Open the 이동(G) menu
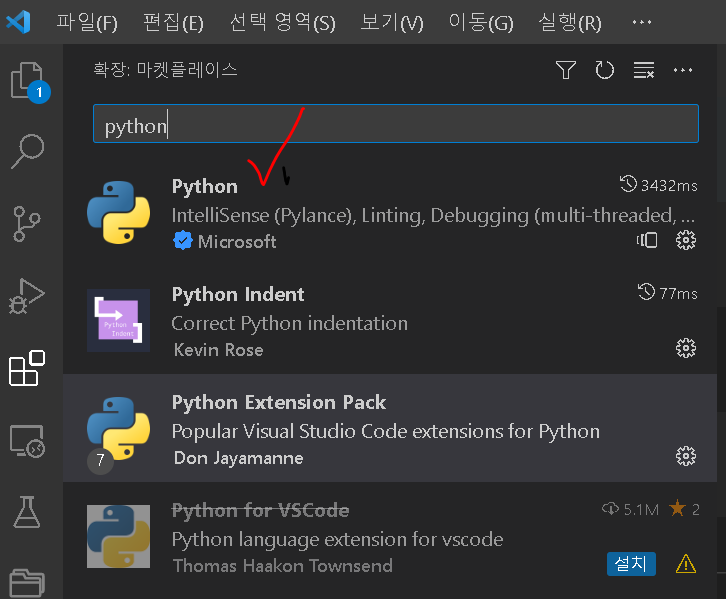 pyautogui.click(x=482, y=22)
